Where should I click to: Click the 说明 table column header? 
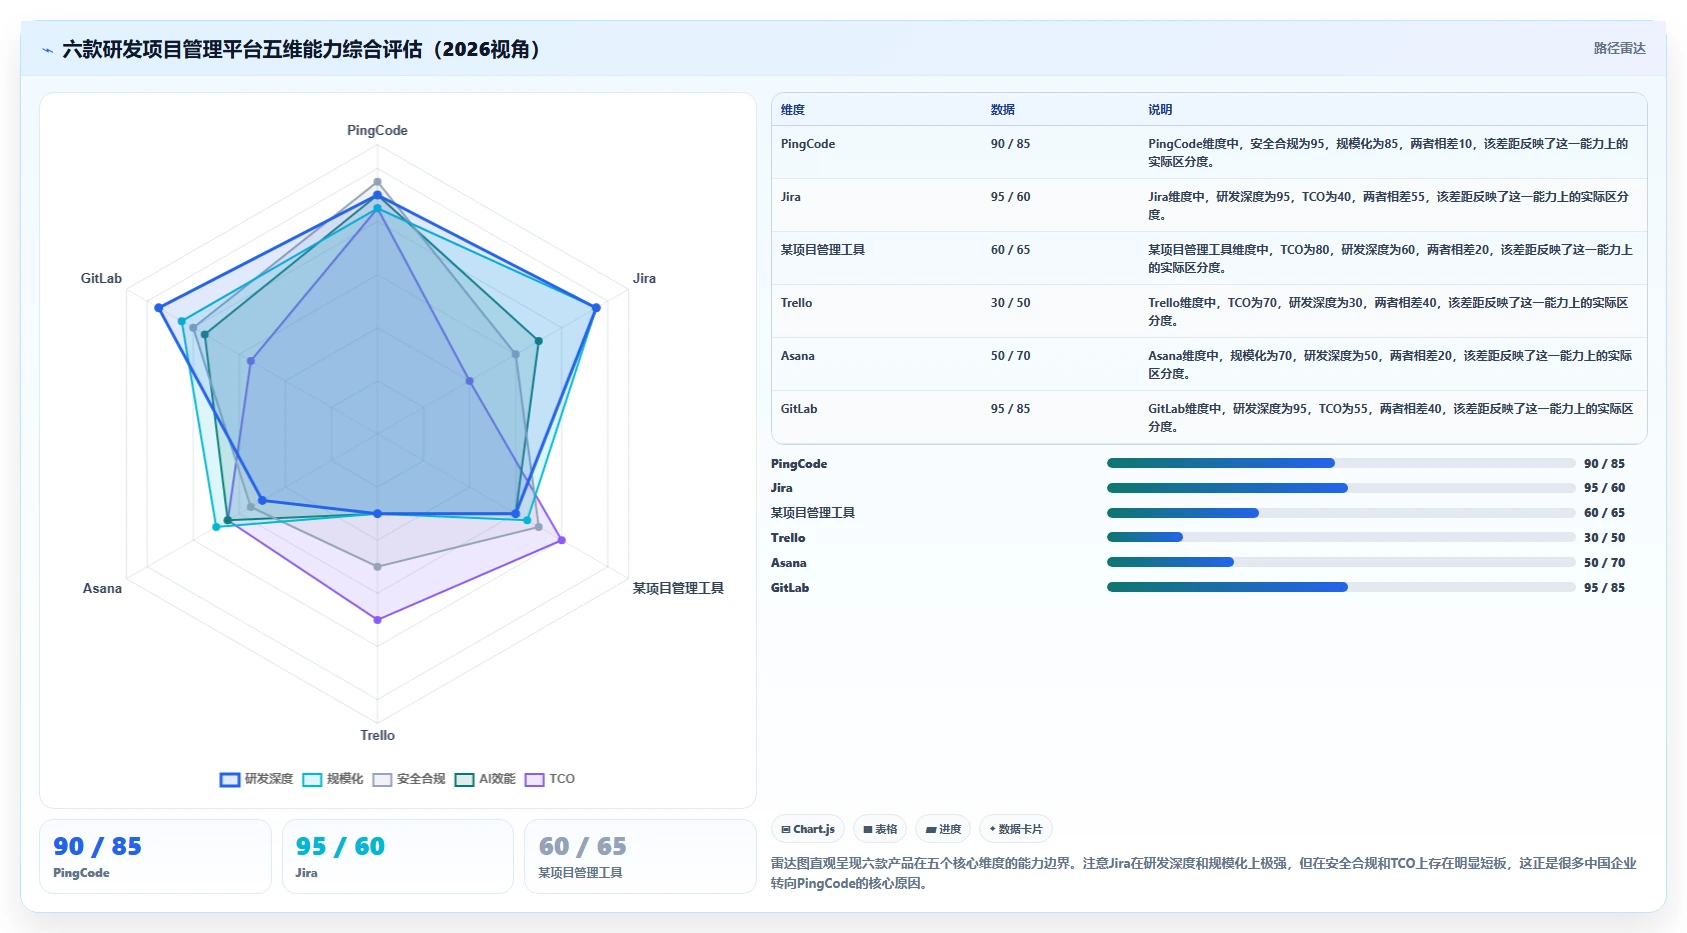click(x=1160, y=110)
